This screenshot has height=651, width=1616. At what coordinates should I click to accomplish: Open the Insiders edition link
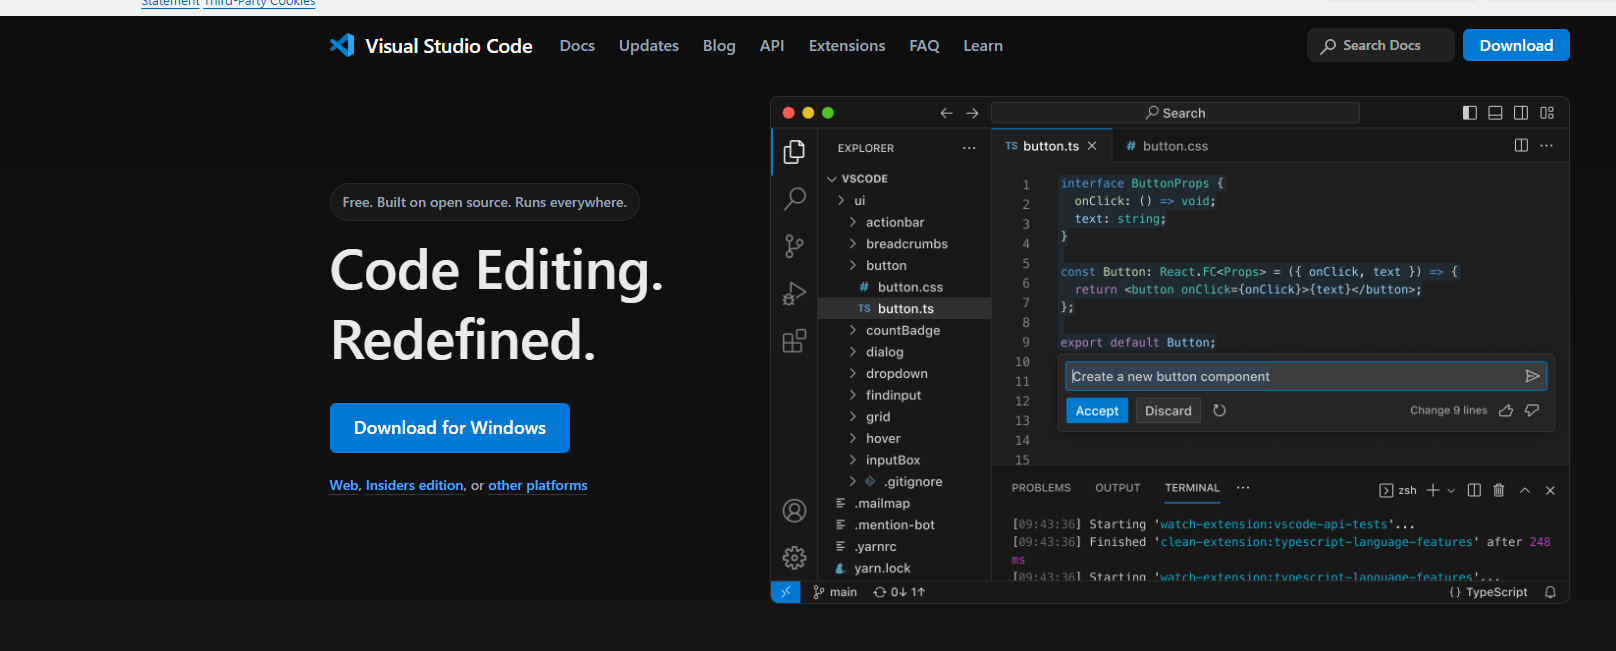[414, 485]
